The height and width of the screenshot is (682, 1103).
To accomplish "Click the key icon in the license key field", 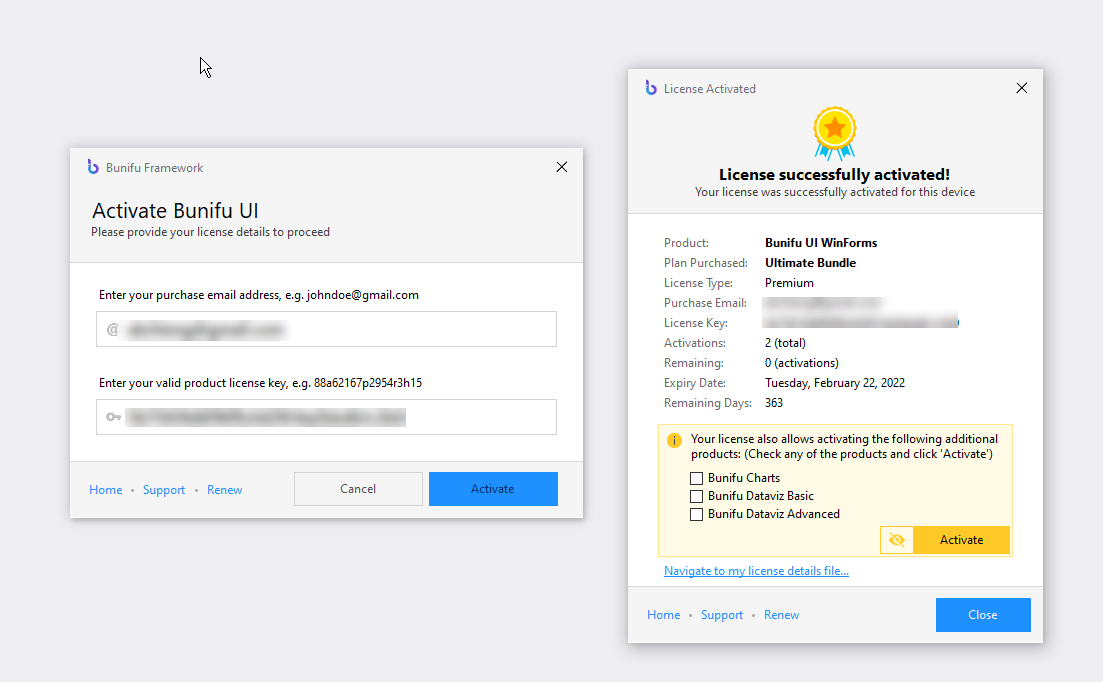I will coord(113,417).
